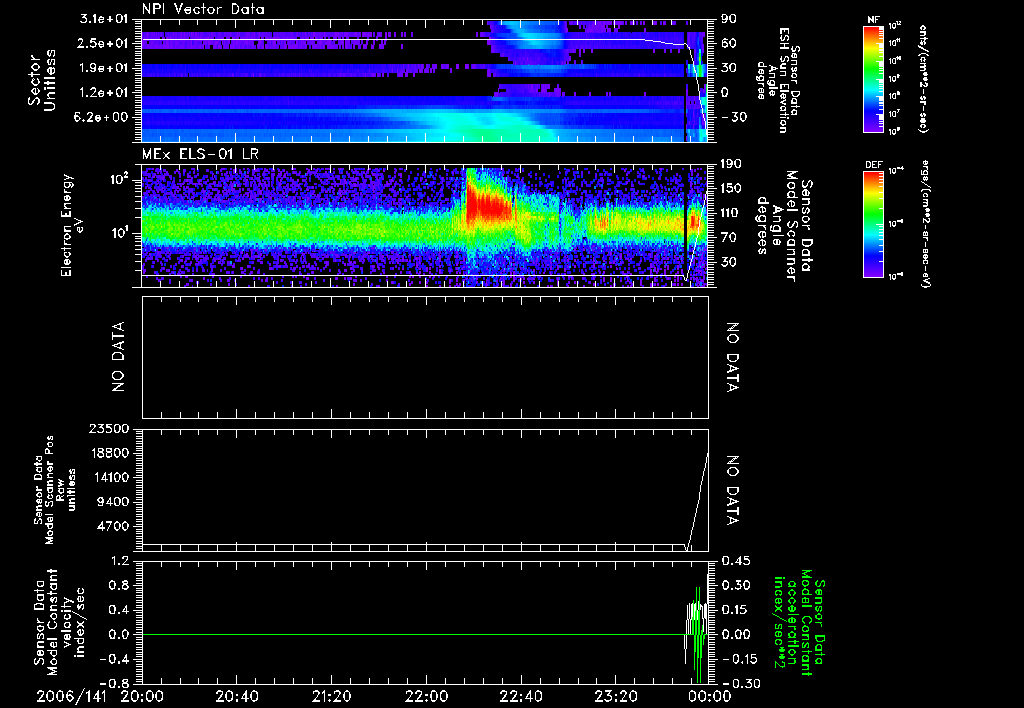Image resolution: width=1024 pixels, height=708 pixels.
Task: Click the '22:40' time axis label
Action: (520, 696)
